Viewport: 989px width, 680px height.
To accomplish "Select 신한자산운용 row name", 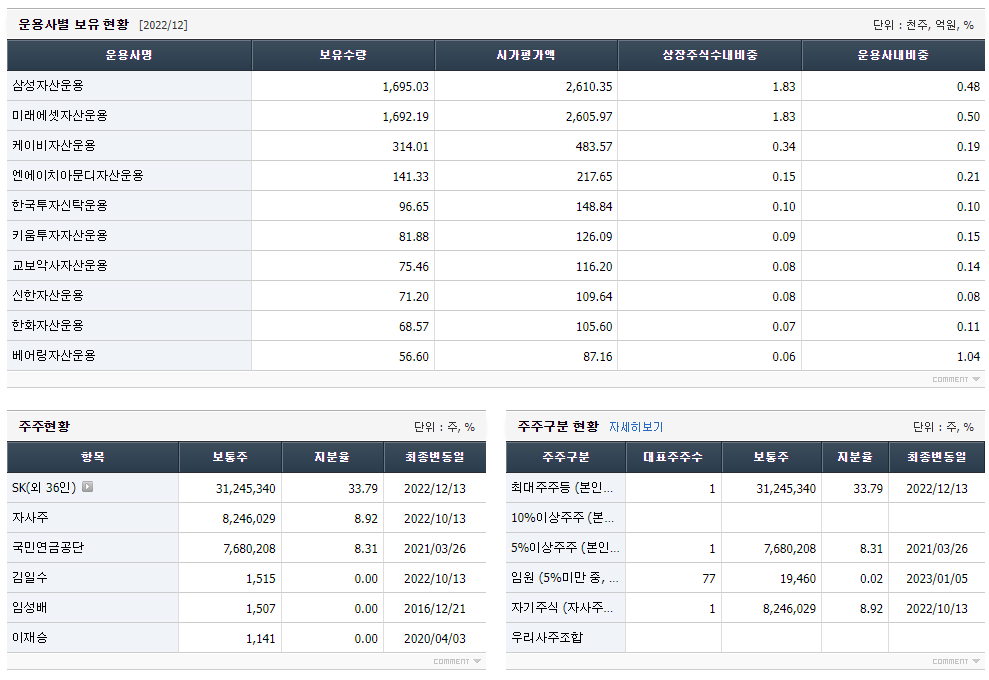I will [x=48, y=296].
